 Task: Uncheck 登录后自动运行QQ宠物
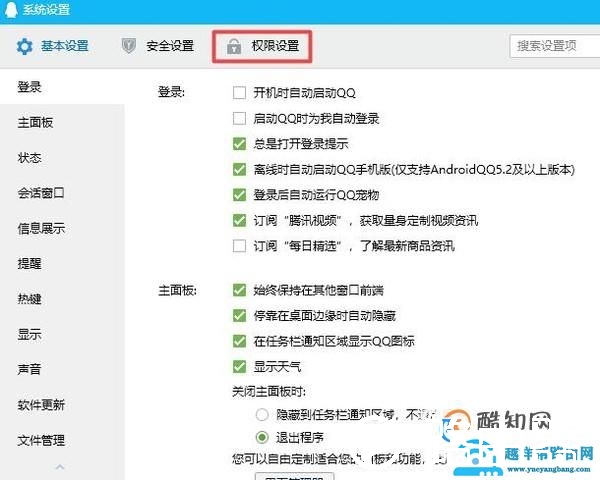click(x=239, y=195)
